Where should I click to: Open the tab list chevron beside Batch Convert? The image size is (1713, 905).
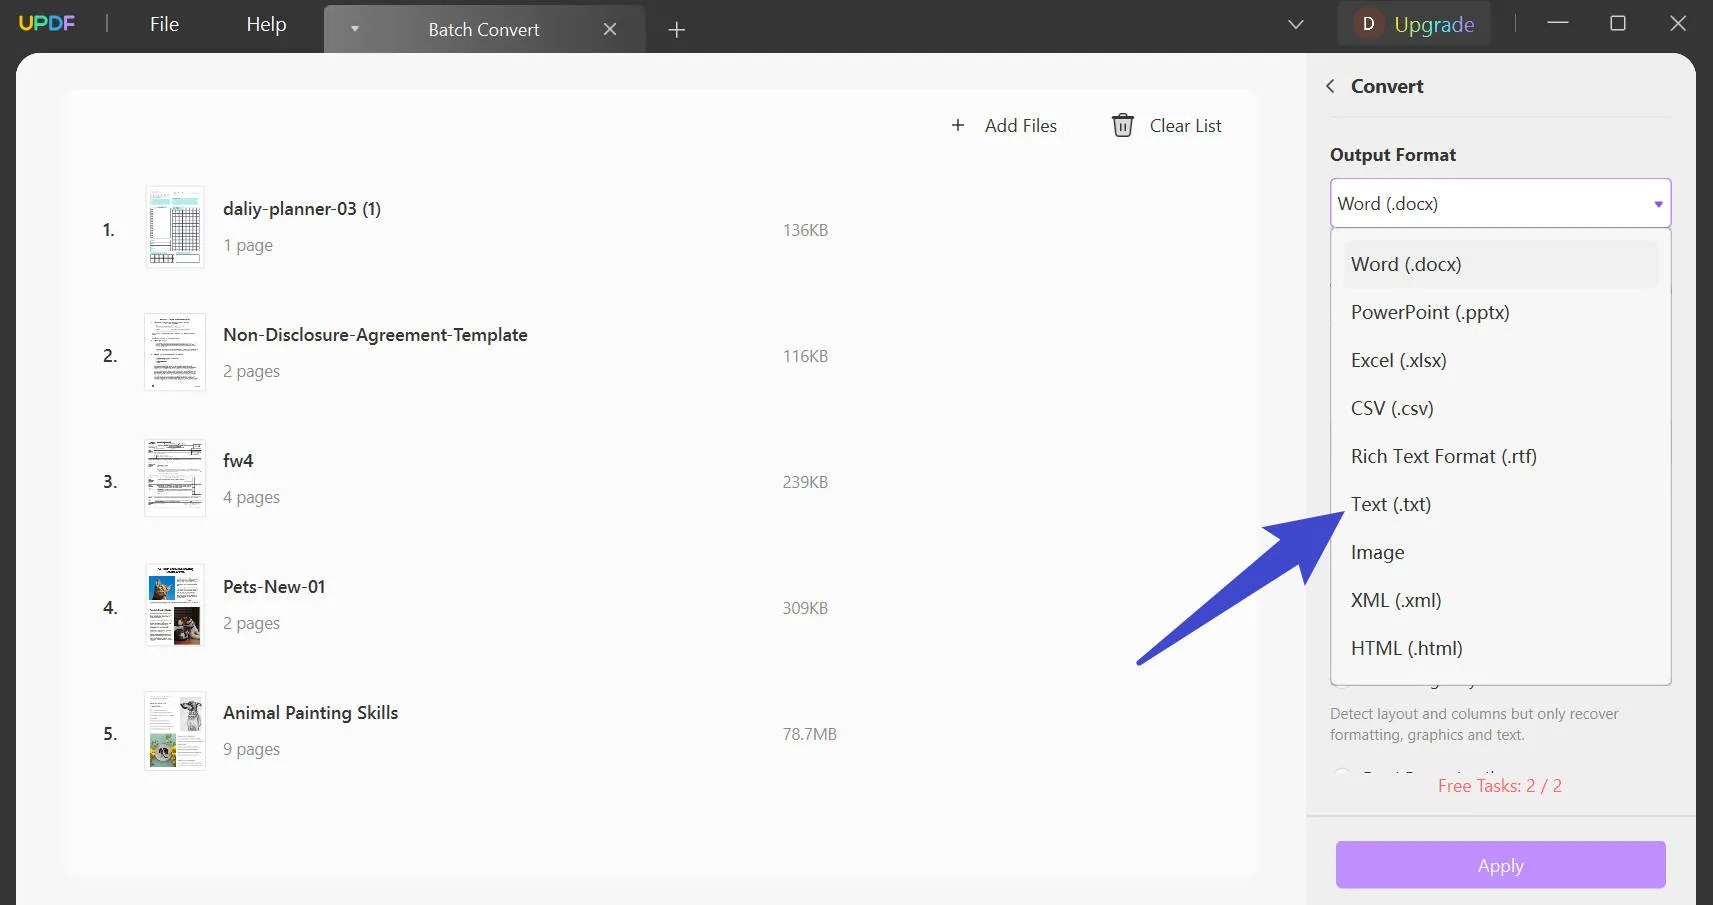(x=354, y=29)
